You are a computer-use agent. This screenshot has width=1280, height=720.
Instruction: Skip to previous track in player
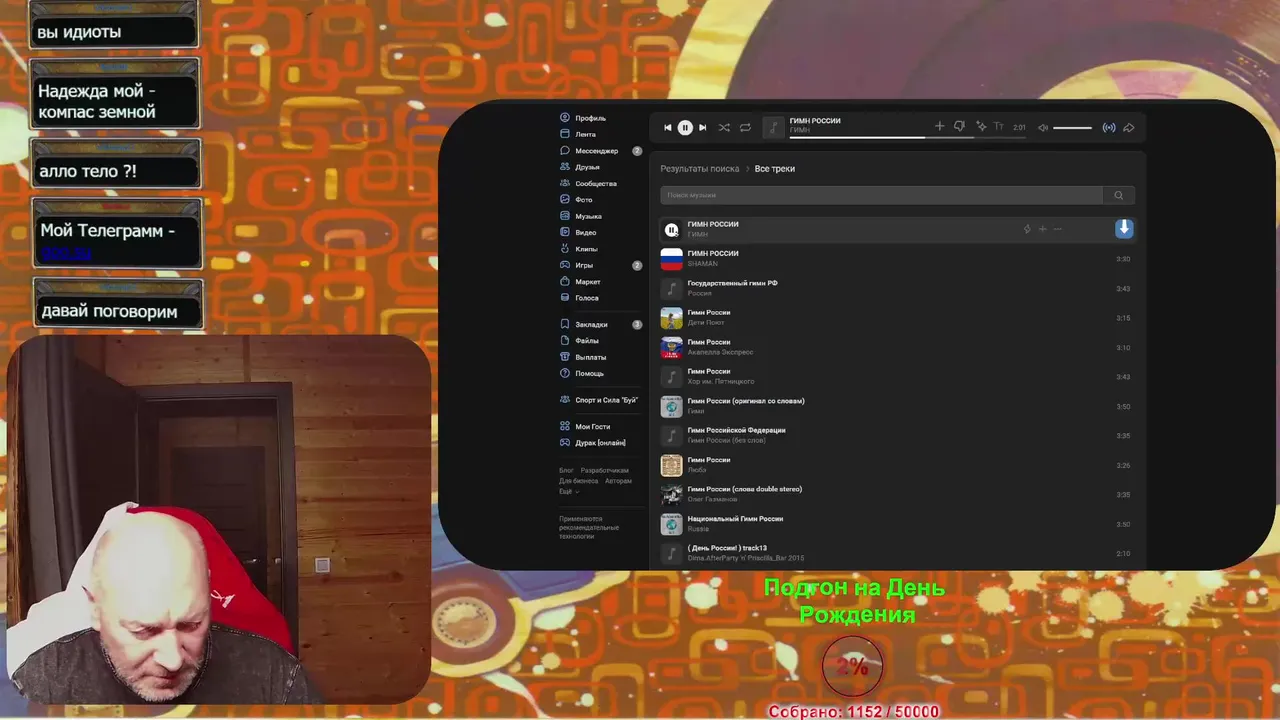[x=668, y=127]
